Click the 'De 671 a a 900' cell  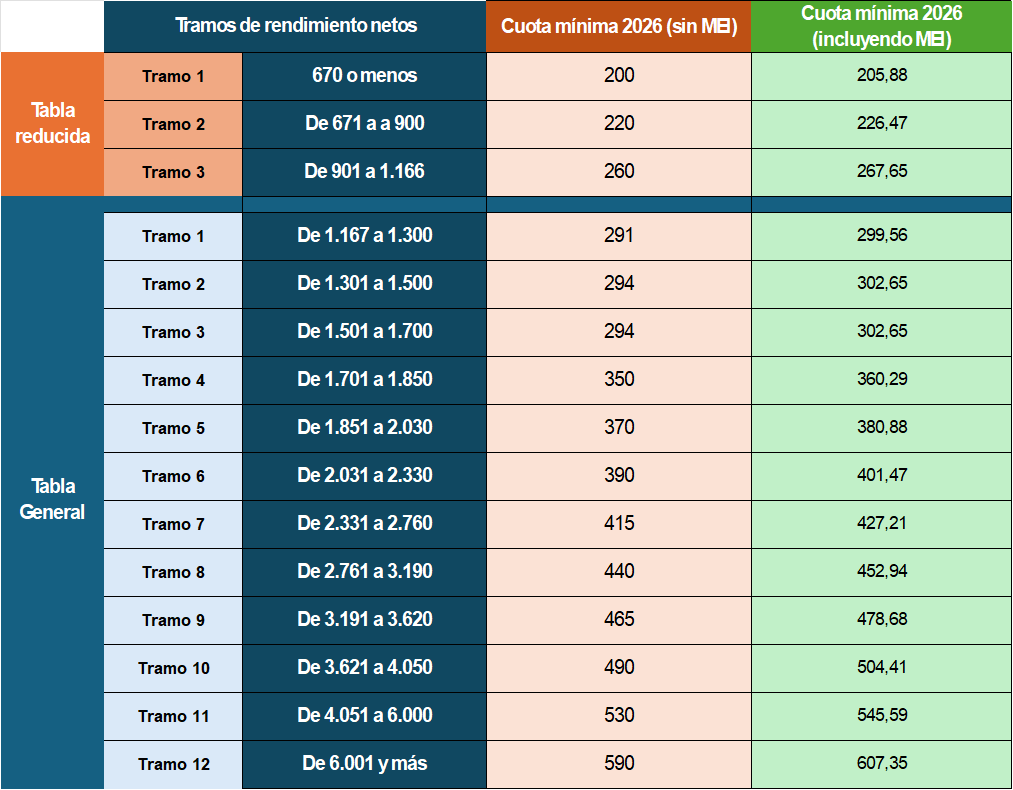pyautogui.click(x=364, y=123)
